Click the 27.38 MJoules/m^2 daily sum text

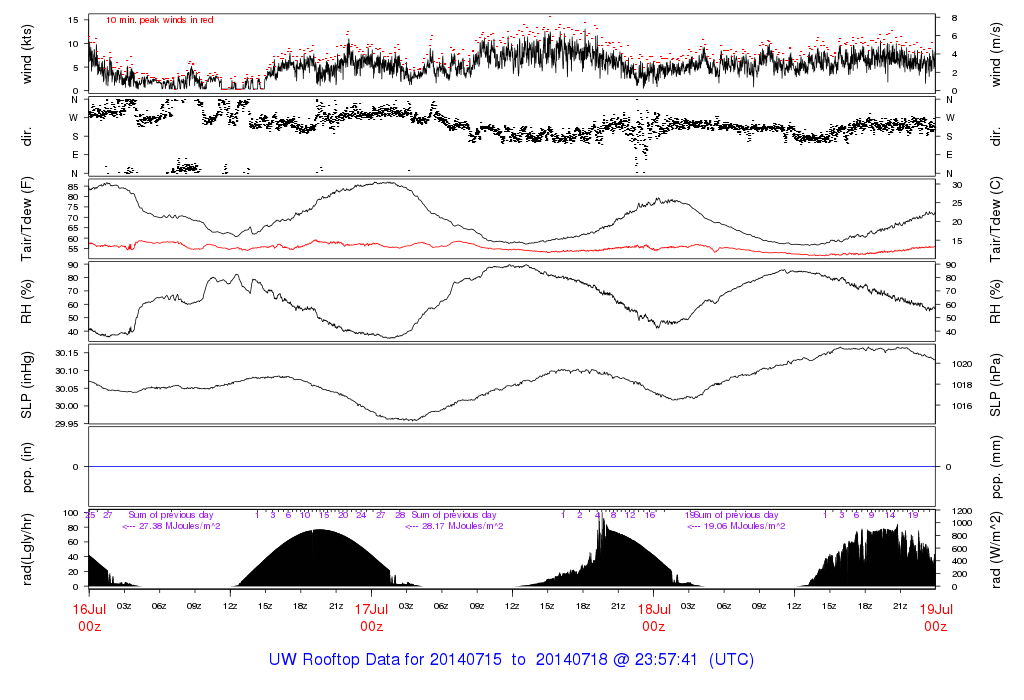click(x=171, y=526)
